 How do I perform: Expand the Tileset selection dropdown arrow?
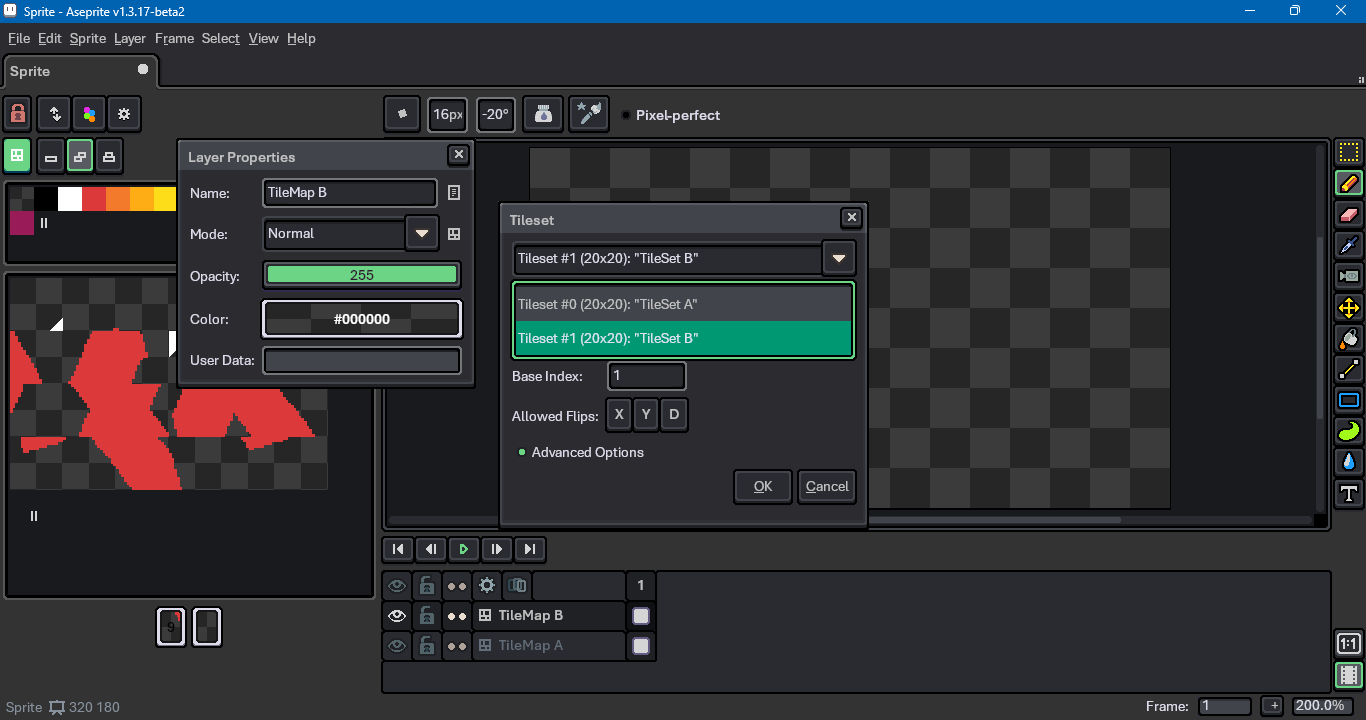[x=838, y=259]
